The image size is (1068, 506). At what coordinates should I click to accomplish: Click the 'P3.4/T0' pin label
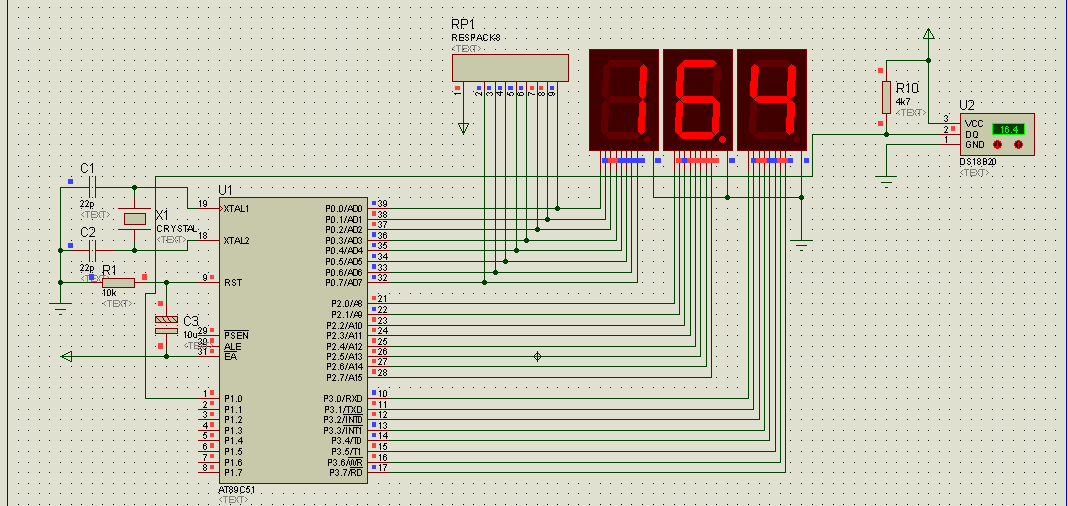(x=347, y=441)
